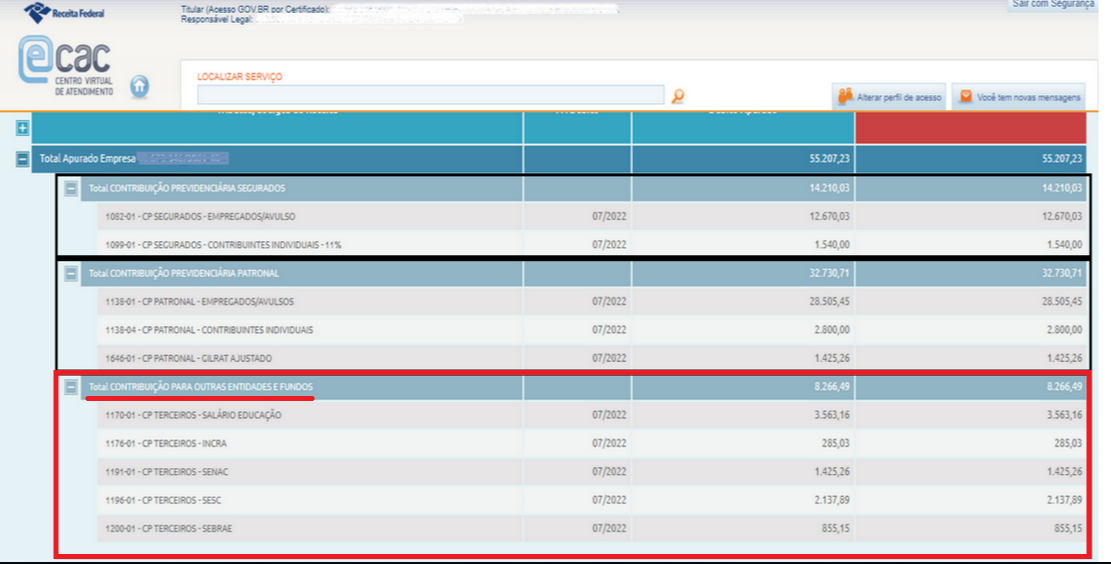Image resolution: width=1111 pixels, height=564 pixels.
Task: Click the 2.137,89 value in the debit column
Action: [832, 500]
